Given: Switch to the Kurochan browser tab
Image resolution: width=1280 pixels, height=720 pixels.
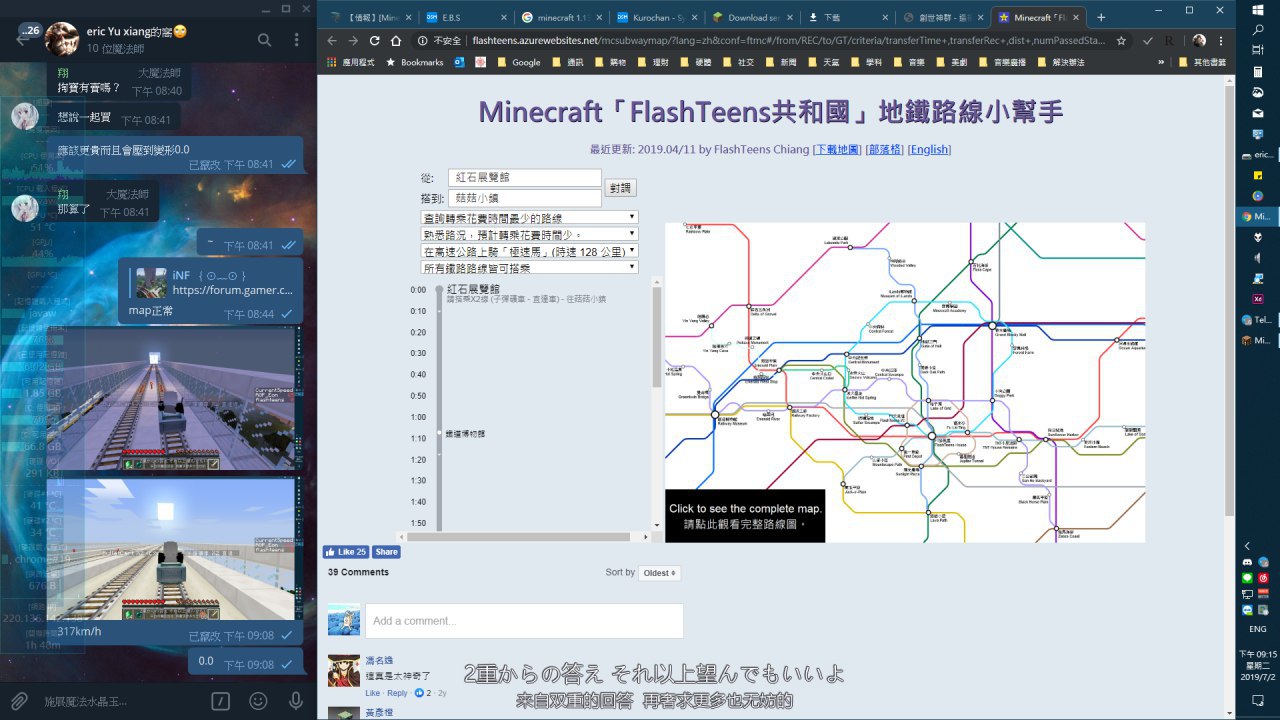Looking at the screenshot, I should click(x=658, y=17).
